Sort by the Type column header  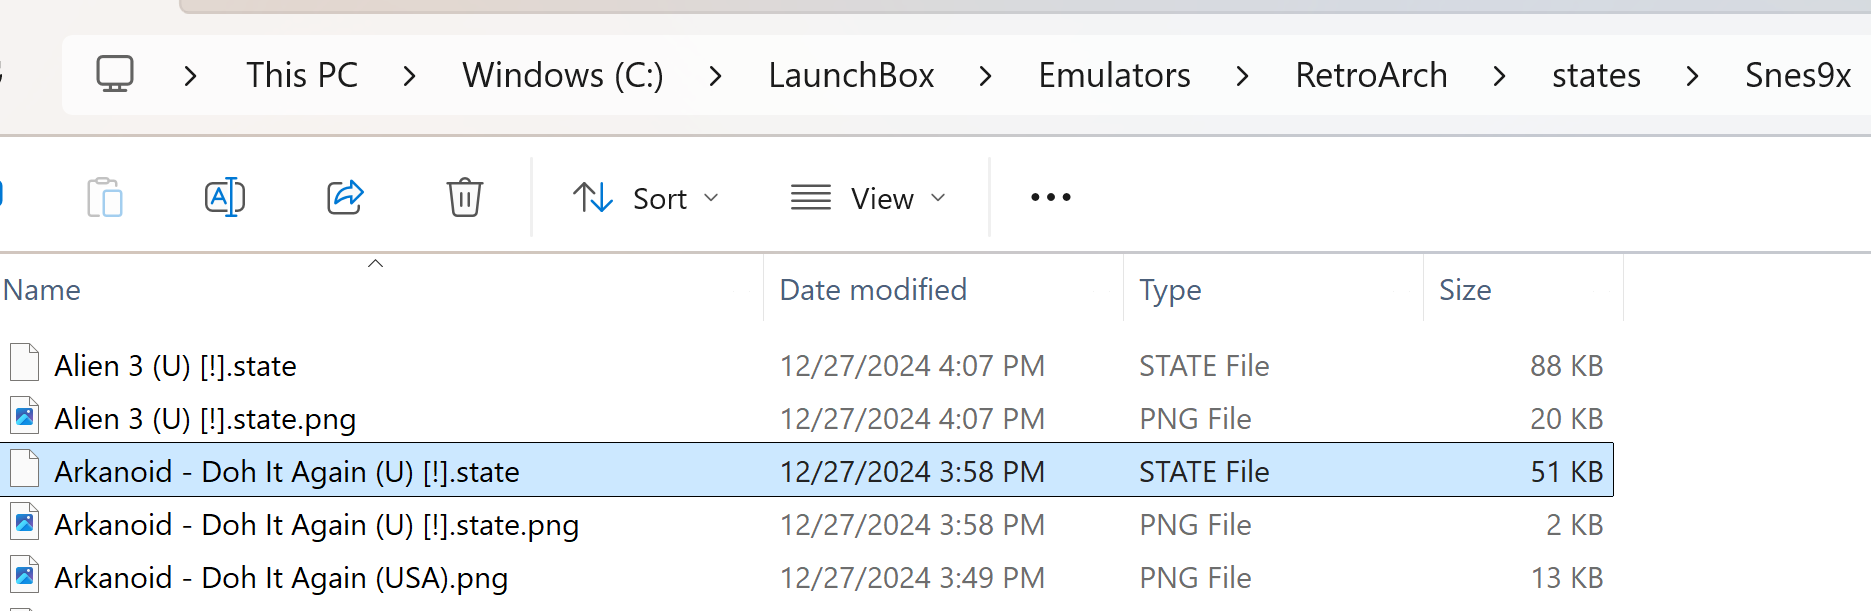coord(1170,291)
